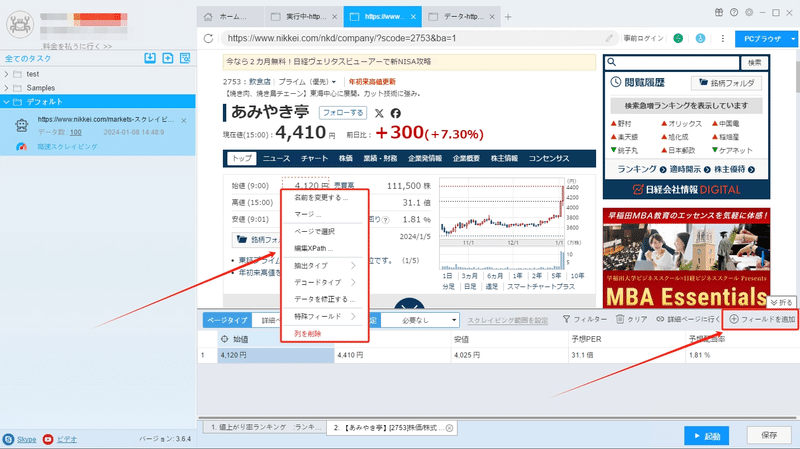This screenshot has height=449, width=800.
Task: Click the spider logo avatar
Action: (x=20, y=24)
